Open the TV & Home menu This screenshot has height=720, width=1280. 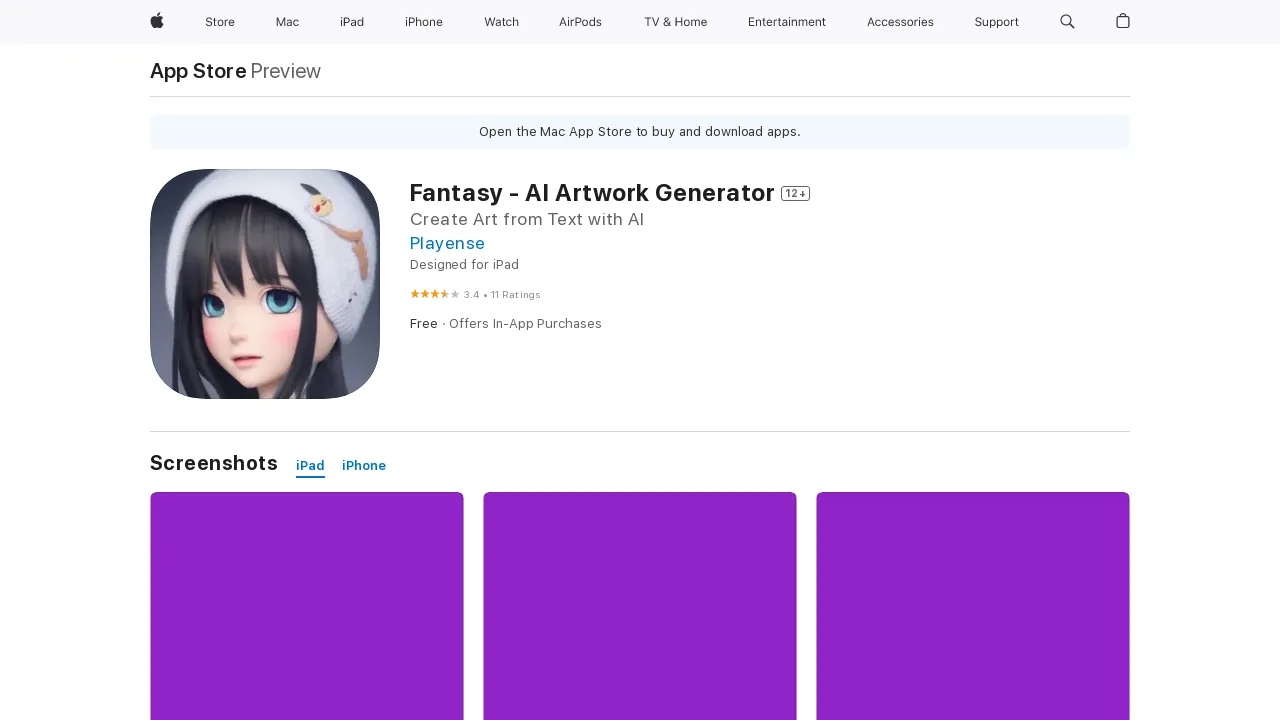tap(675, 22)
